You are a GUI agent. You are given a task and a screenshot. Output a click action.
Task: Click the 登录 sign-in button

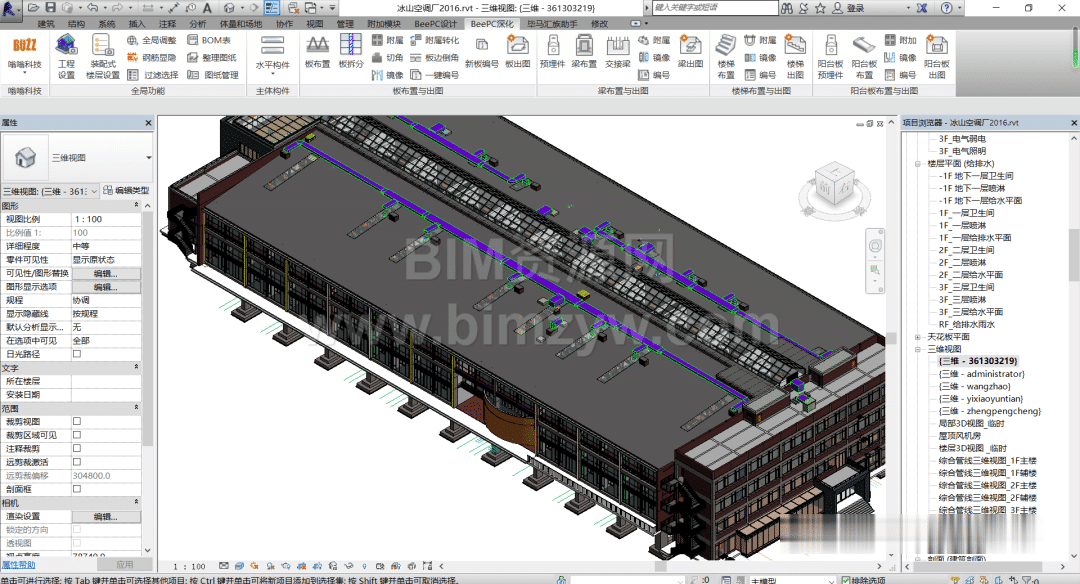pyautogui.click(x=849, y=8)
